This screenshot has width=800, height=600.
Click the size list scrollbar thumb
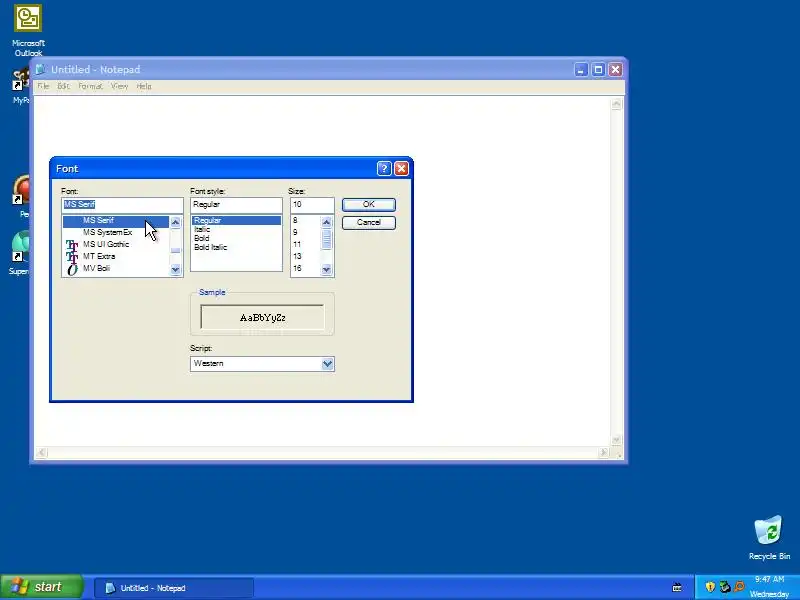tap(327, 239)
